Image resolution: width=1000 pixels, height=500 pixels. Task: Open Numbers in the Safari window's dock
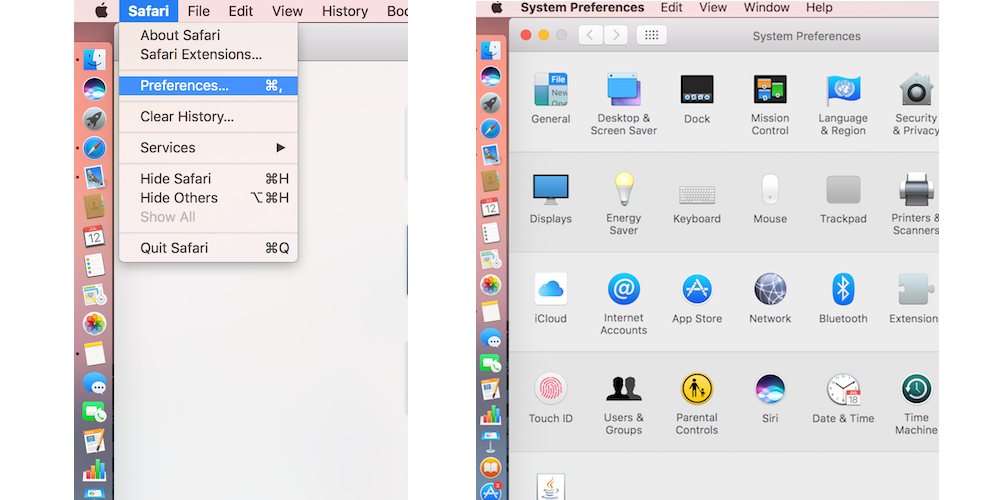(x=94, y=470)
